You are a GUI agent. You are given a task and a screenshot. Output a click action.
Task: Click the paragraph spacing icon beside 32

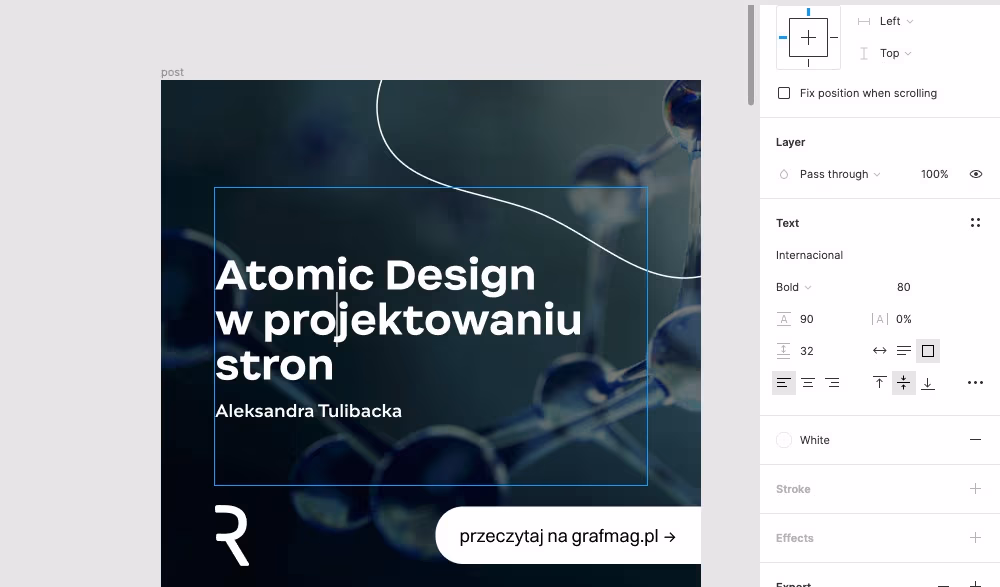784,351
